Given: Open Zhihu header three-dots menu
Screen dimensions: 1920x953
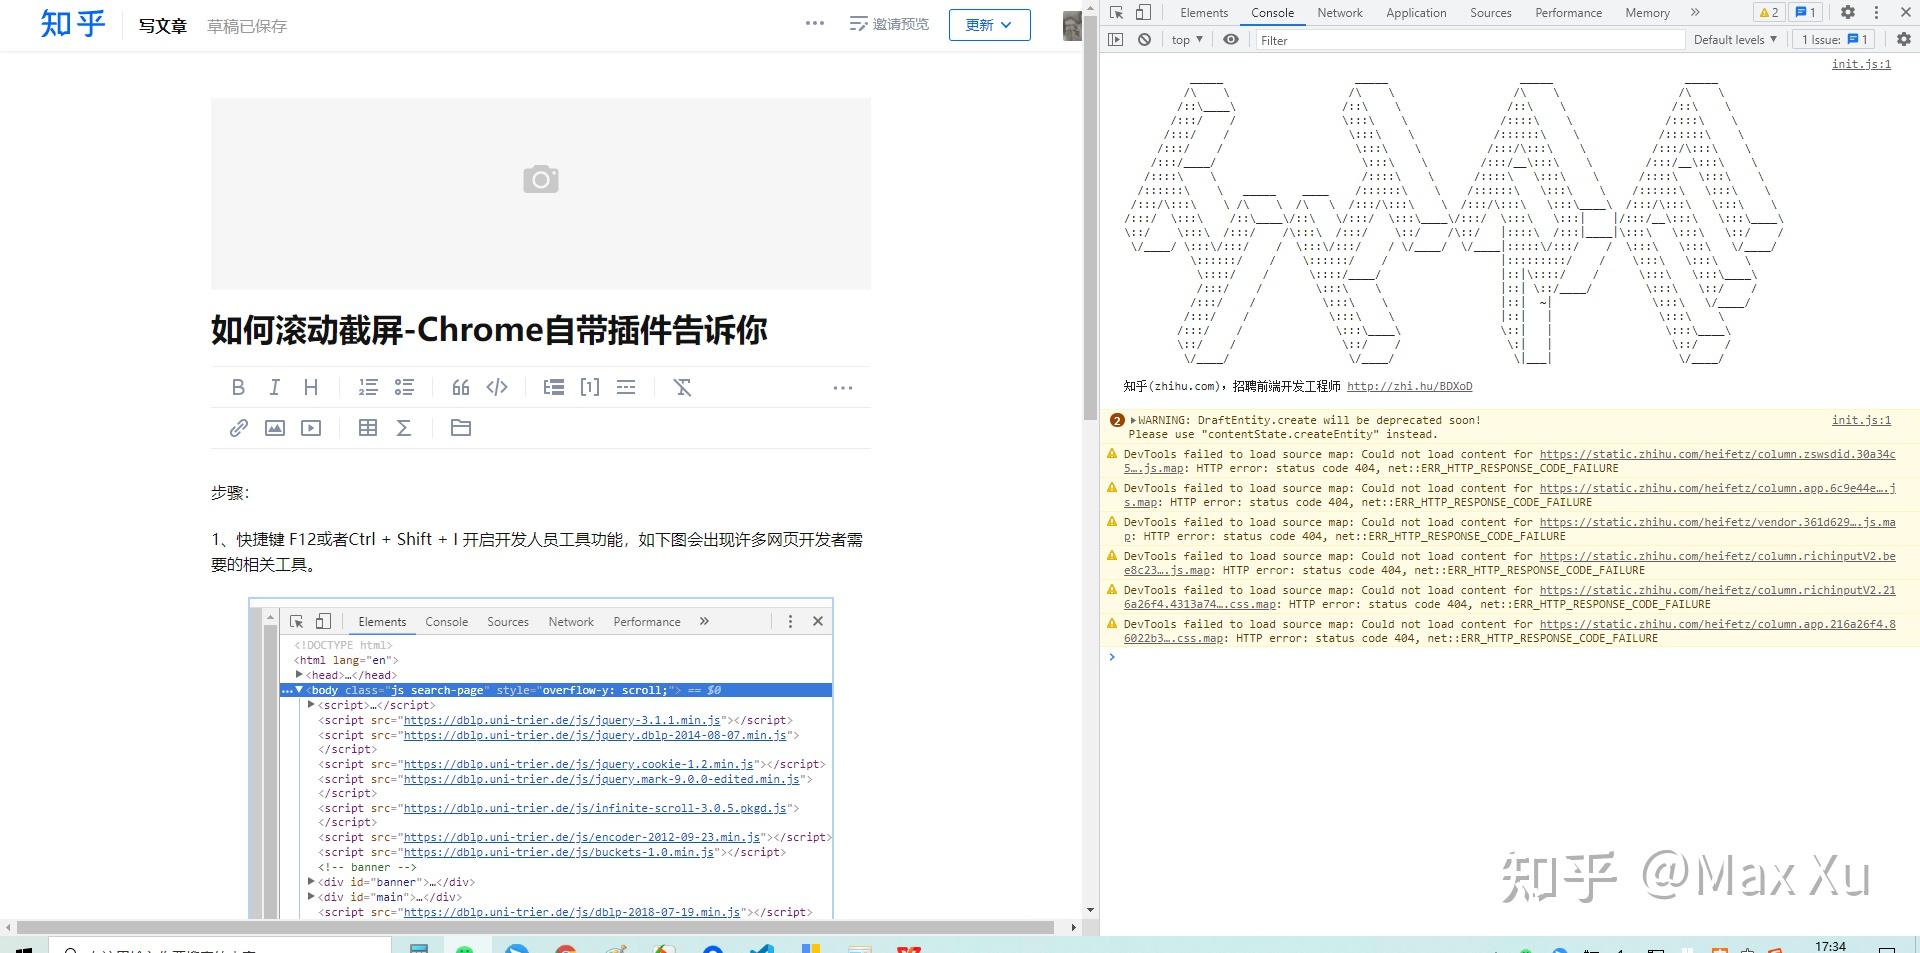Looking at the screenshot, I should [x=815, y=23].
